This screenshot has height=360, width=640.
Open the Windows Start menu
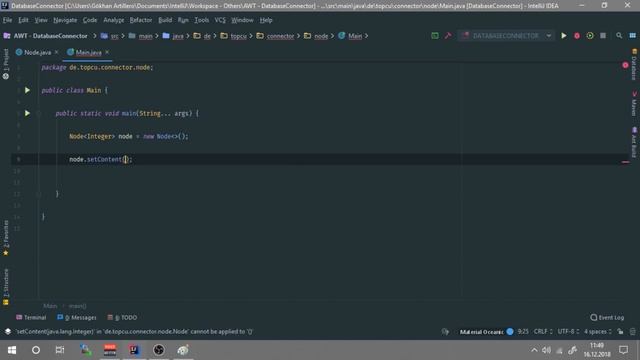[x=12, y=350]
